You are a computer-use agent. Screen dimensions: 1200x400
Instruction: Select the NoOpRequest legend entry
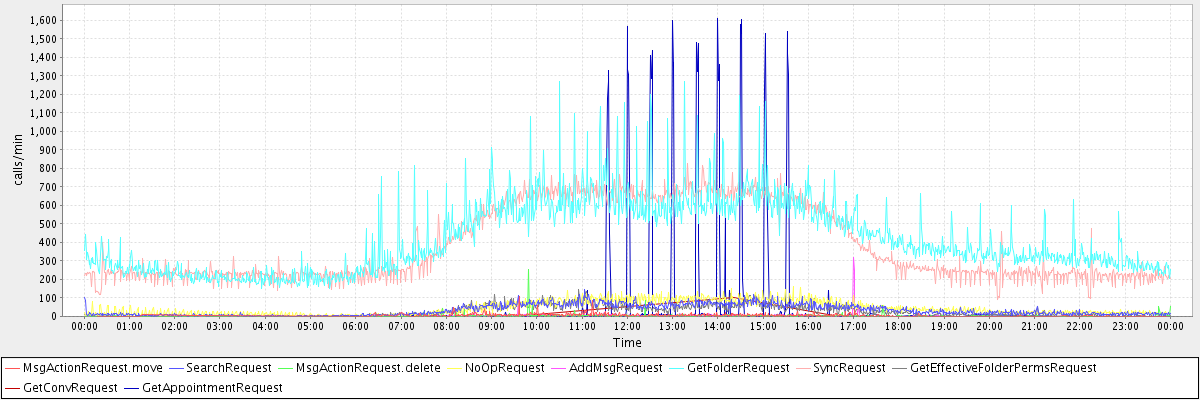point(507,368)
